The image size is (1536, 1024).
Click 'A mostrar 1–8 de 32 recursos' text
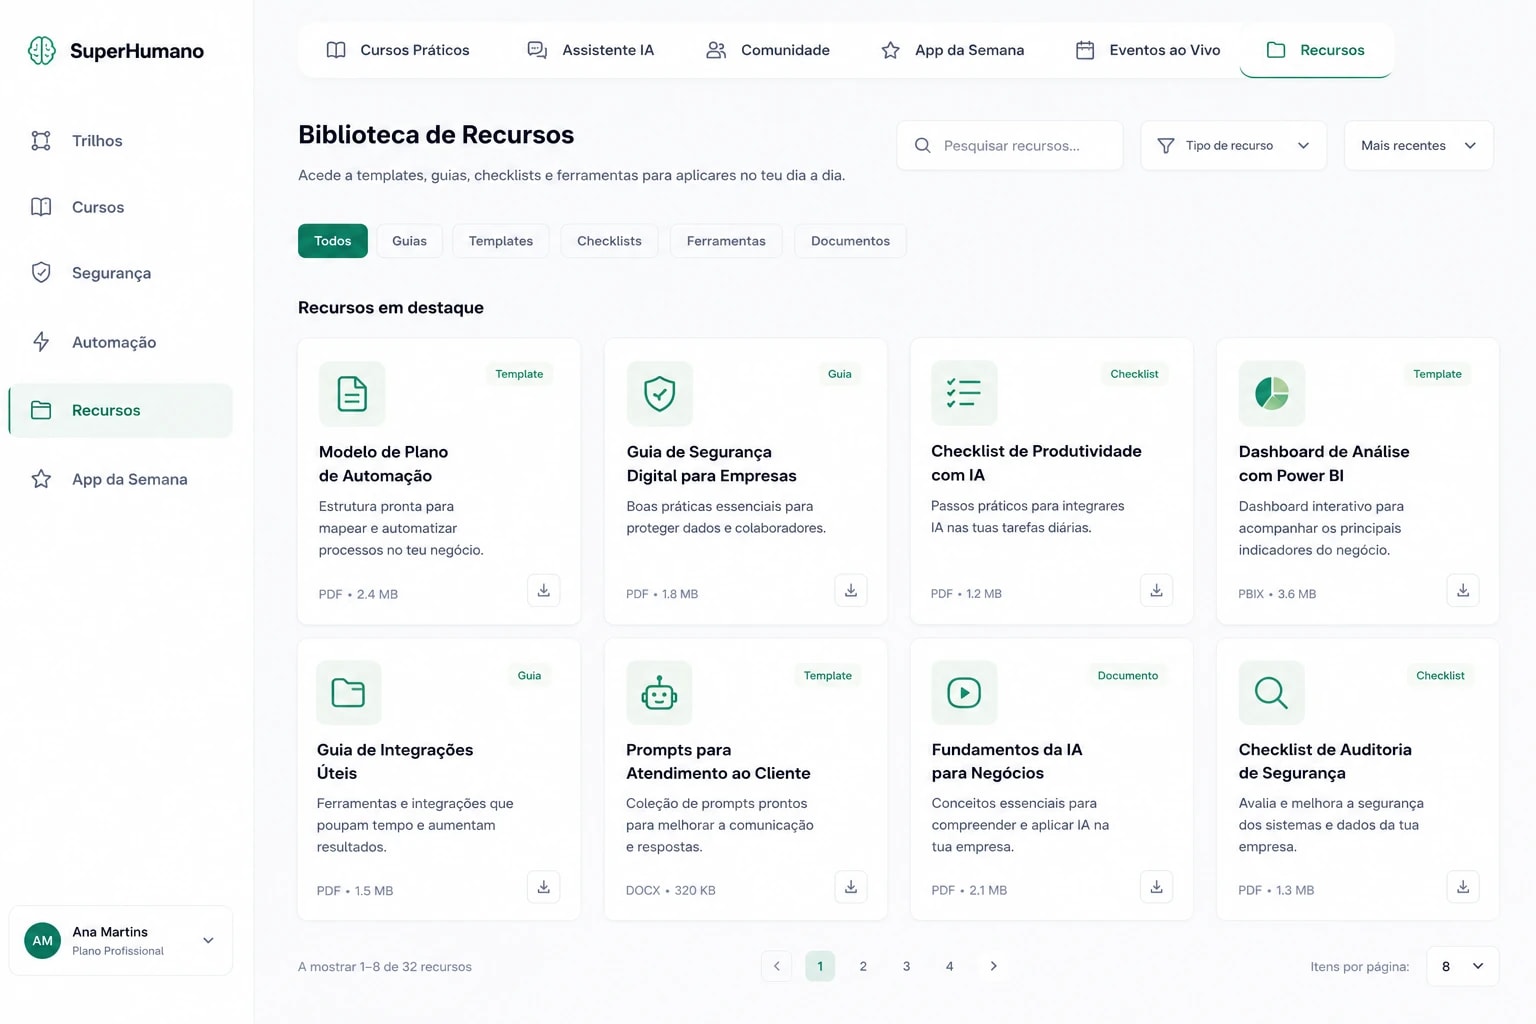coord(385,967)
